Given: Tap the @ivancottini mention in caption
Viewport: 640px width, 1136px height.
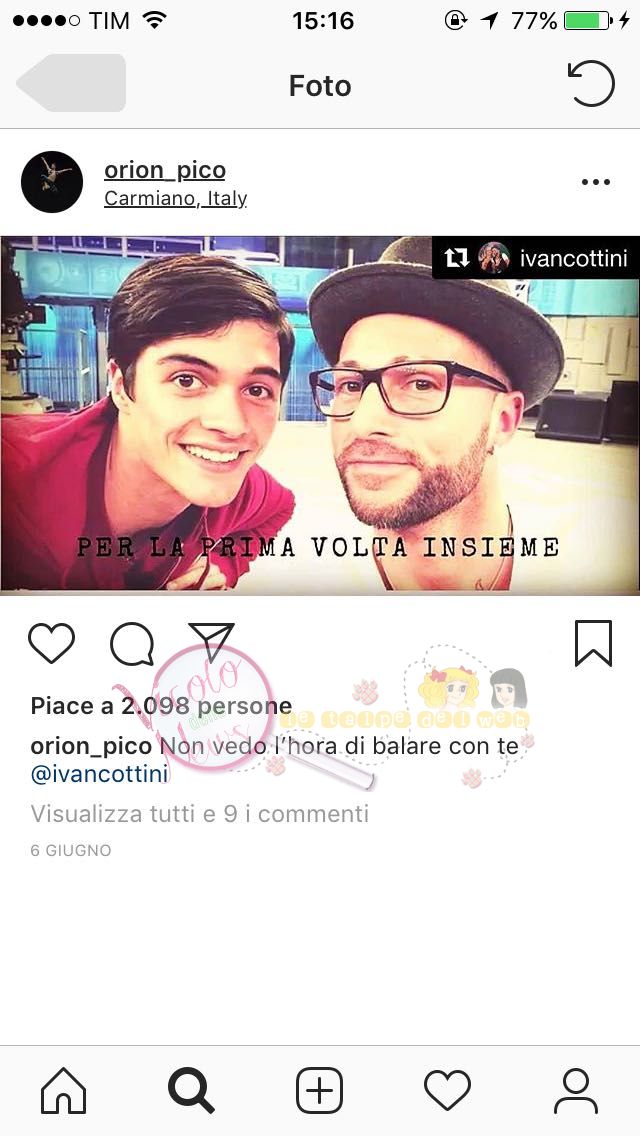Looking at the screenshot, I should pos(99,774).
